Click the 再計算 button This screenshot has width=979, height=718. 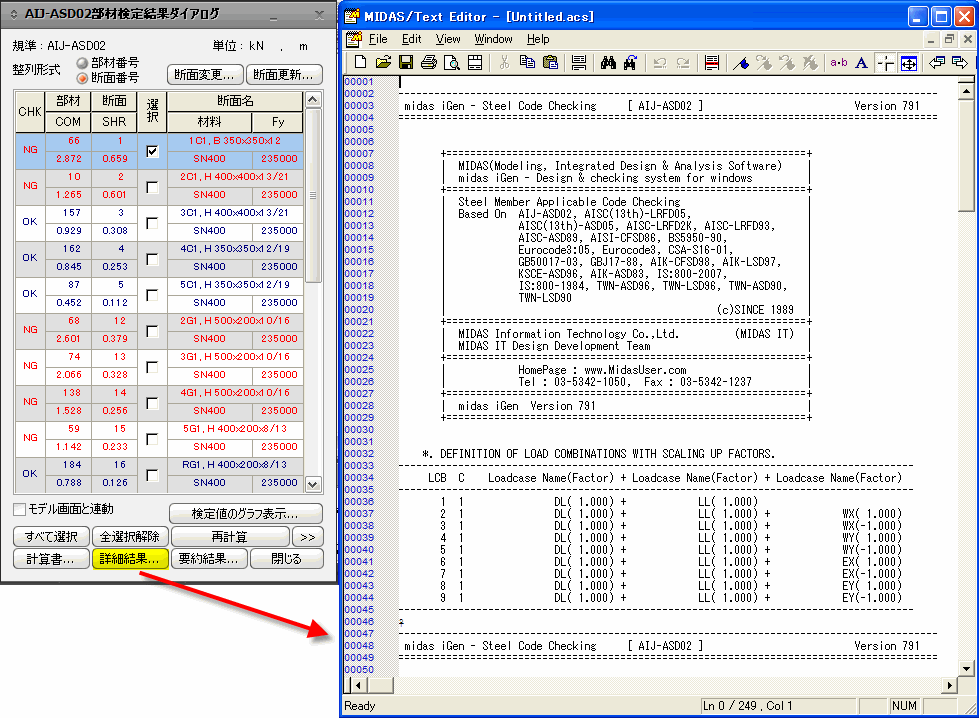pyautogui.click(x=229, y=536)
